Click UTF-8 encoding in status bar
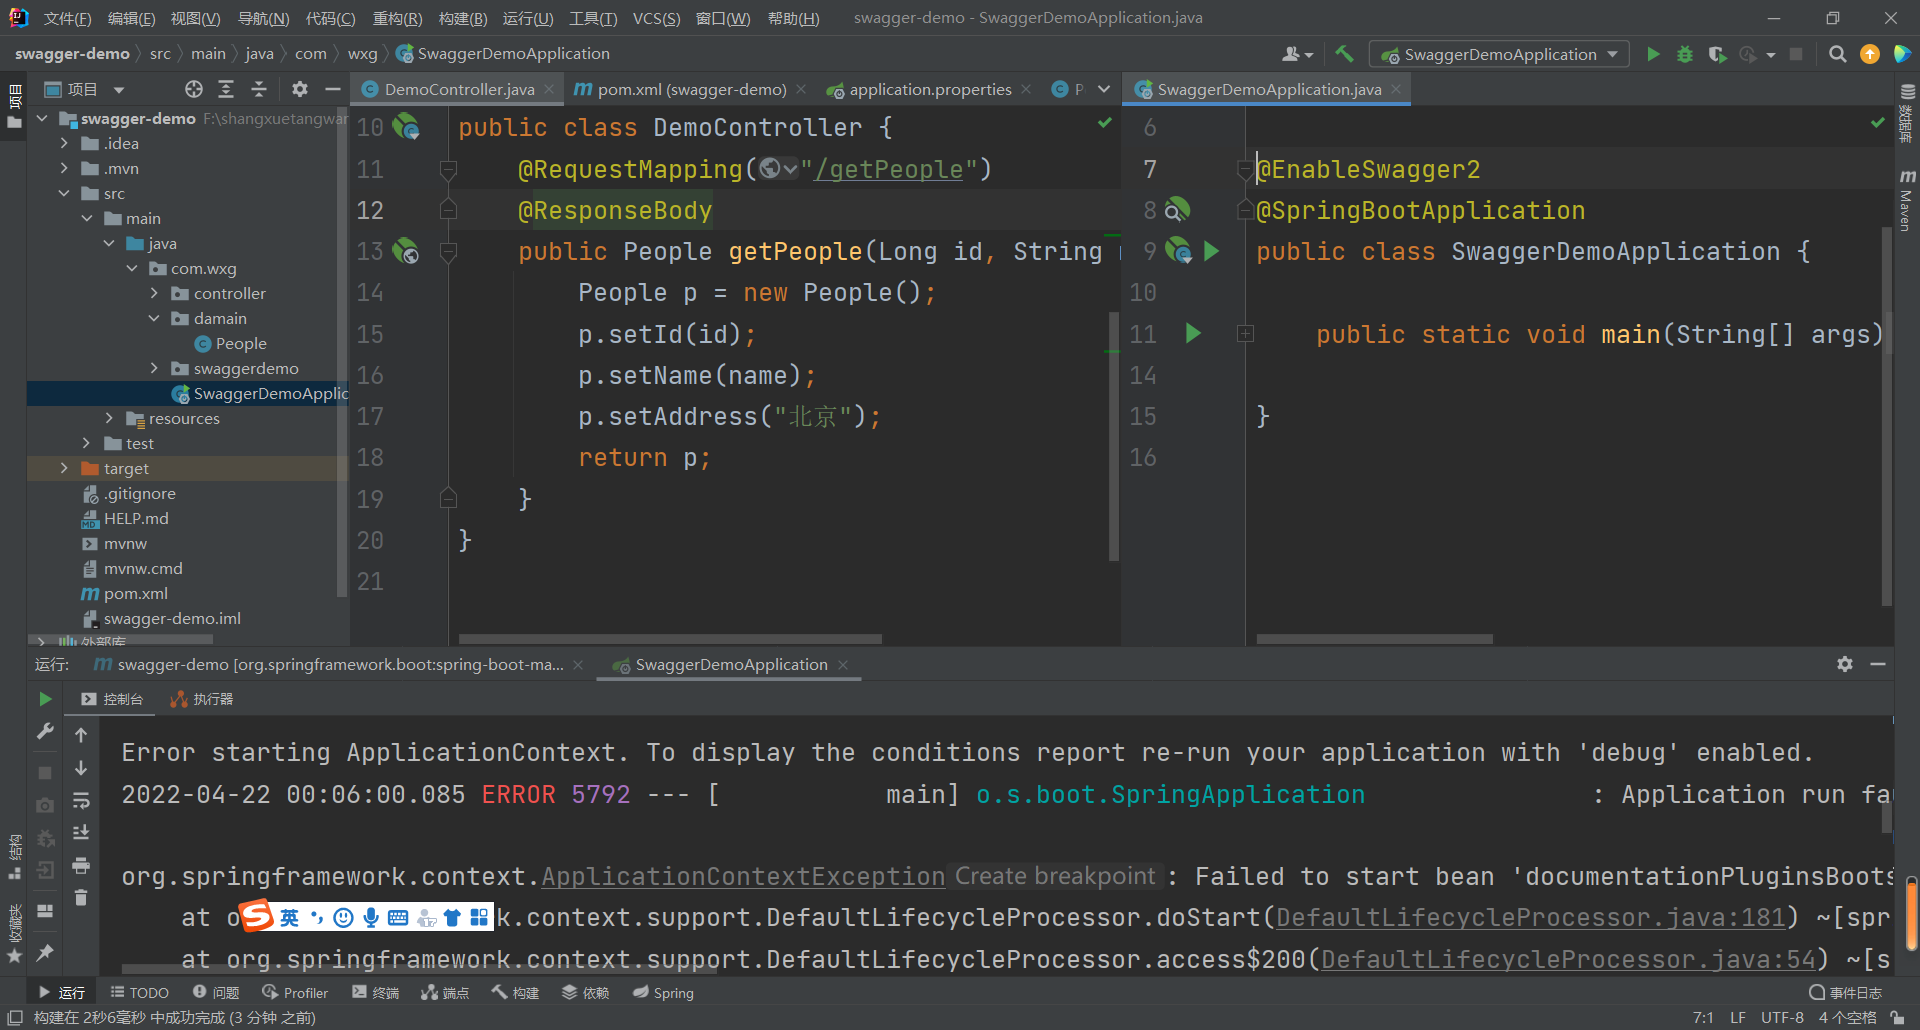 (1782, 1018)
